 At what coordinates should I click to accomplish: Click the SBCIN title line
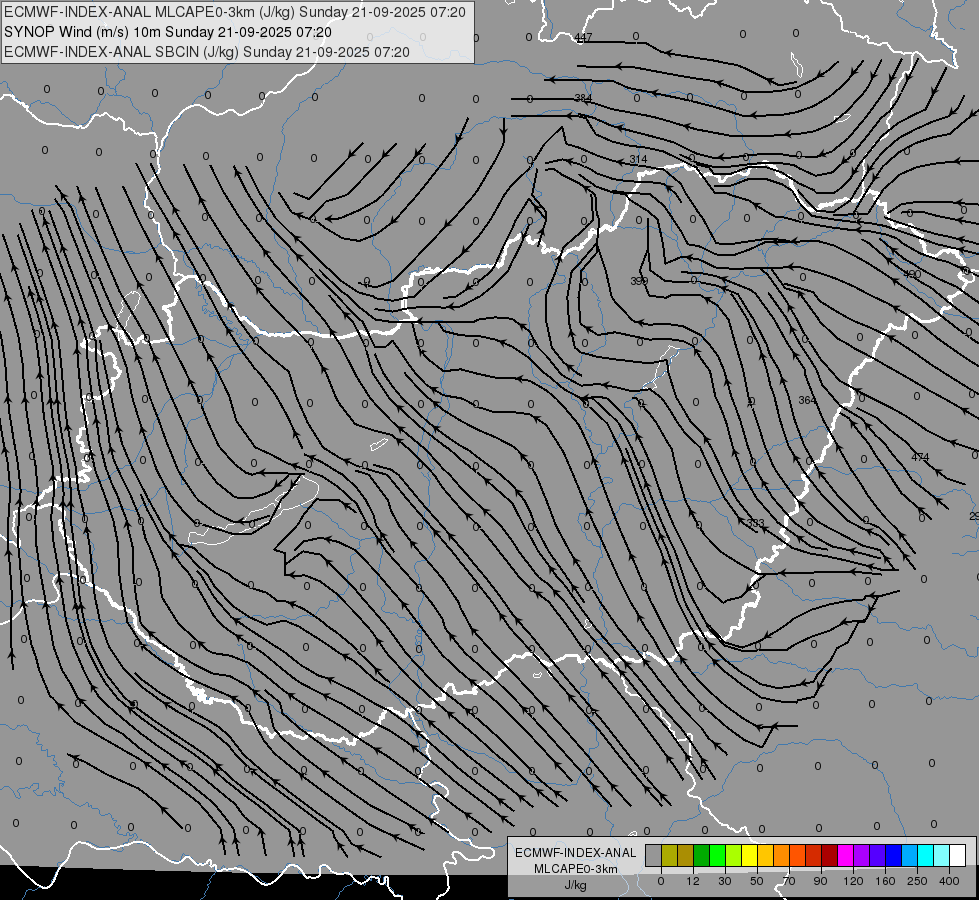pyautogui.click(x=207, y=52)
